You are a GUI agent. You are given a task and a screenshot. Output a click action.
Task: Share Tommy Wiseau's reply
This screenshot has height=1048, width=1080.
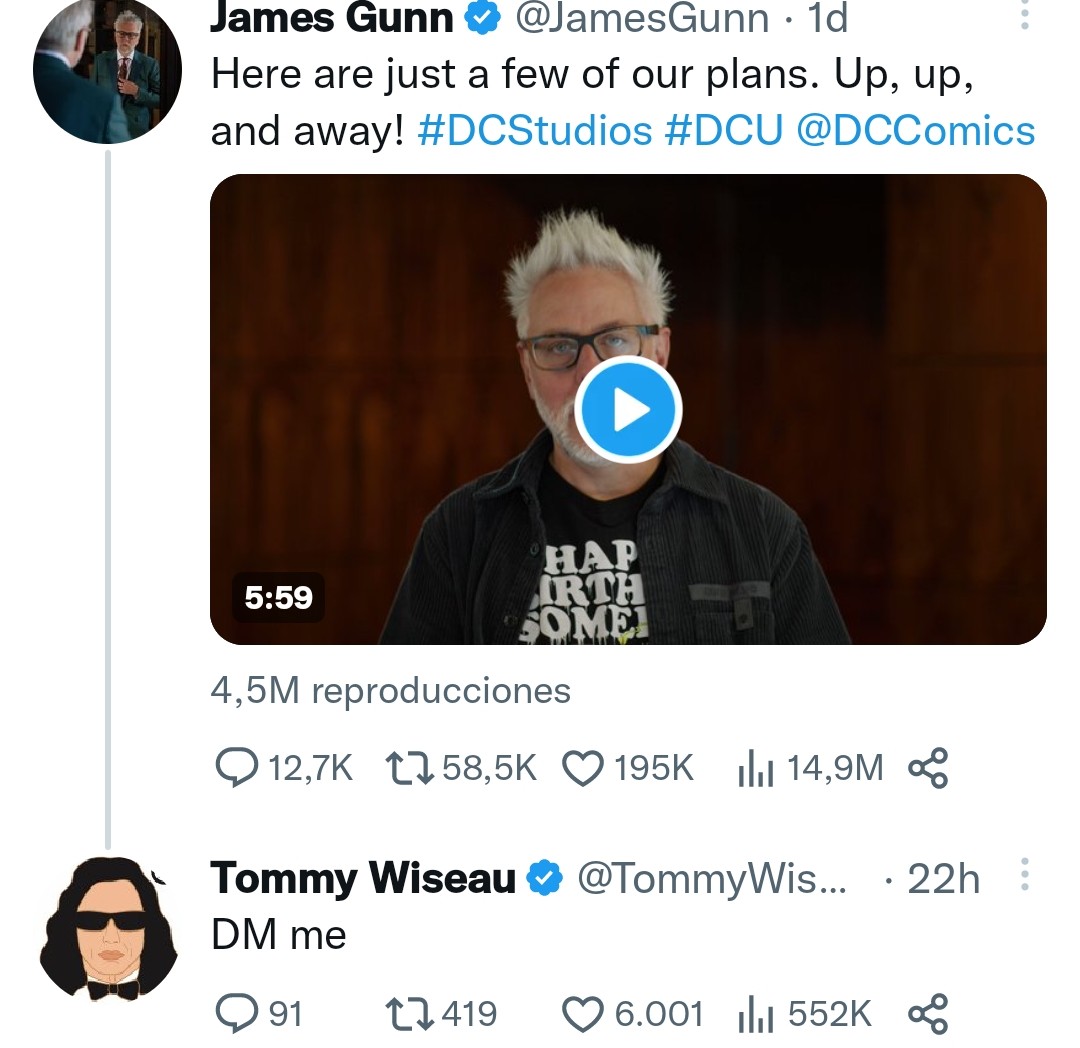(928, 1014)
